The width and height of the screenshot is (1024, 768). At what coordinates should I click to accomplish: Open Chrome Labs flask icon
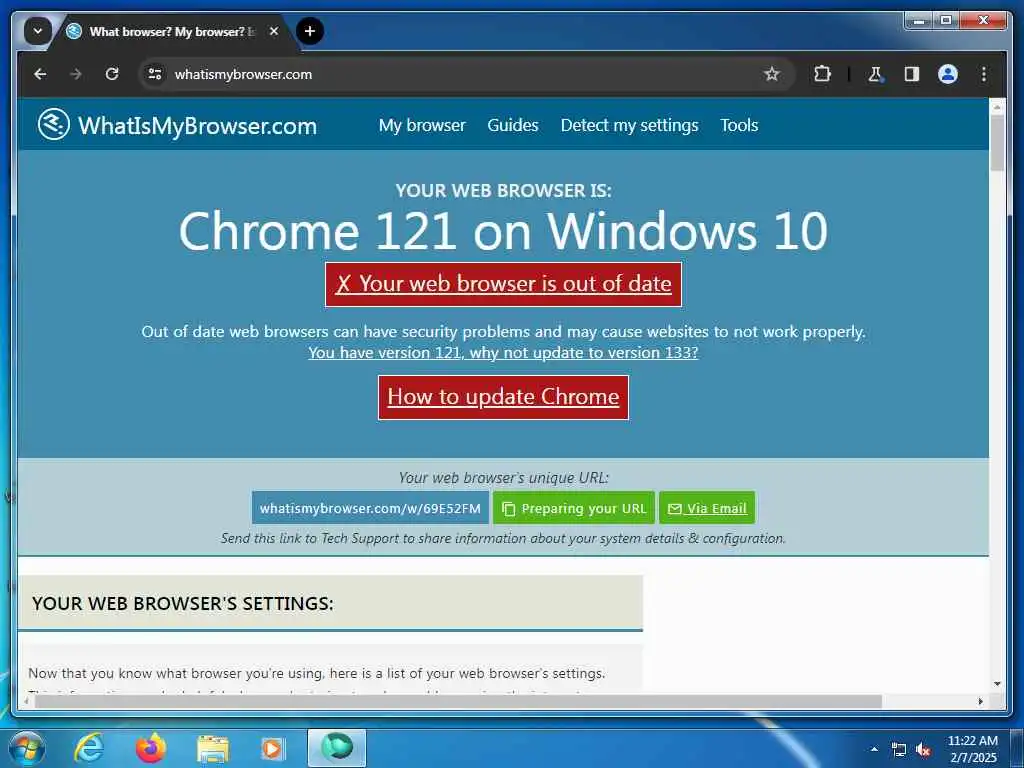(x=875, y=74)
